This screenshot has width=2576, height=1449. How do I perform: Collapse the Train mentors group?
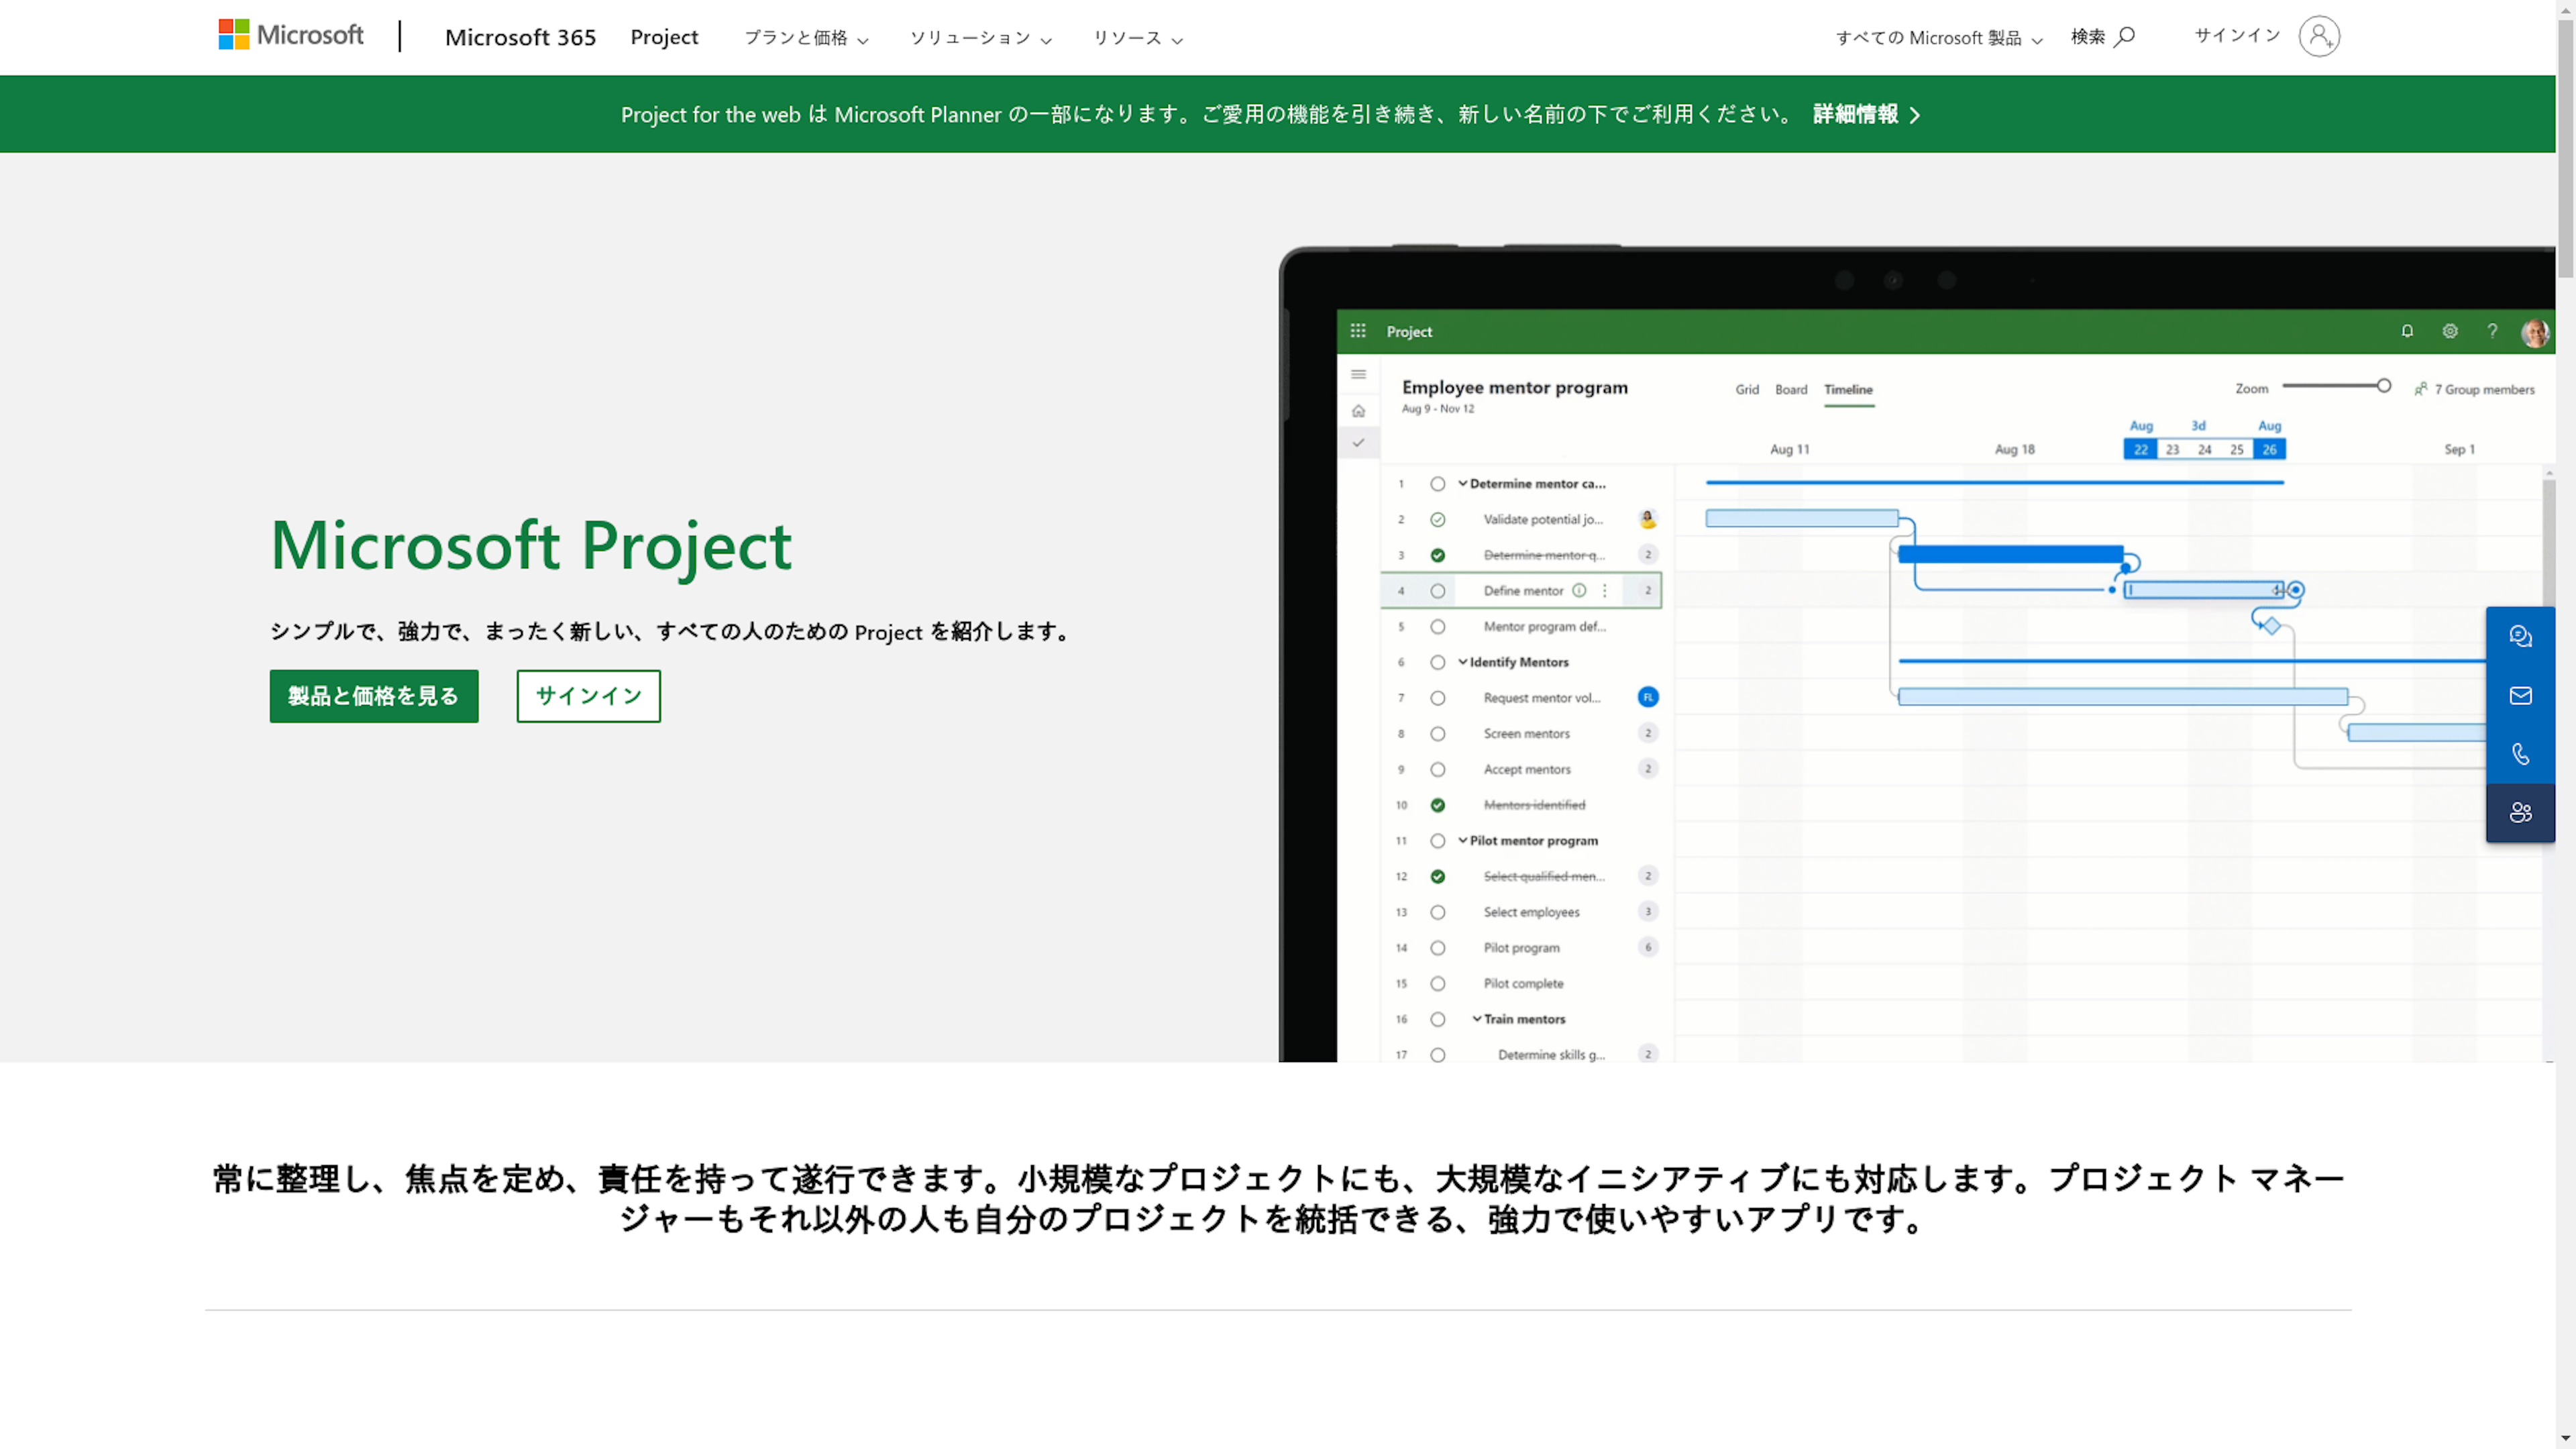coord(1476,1019)
